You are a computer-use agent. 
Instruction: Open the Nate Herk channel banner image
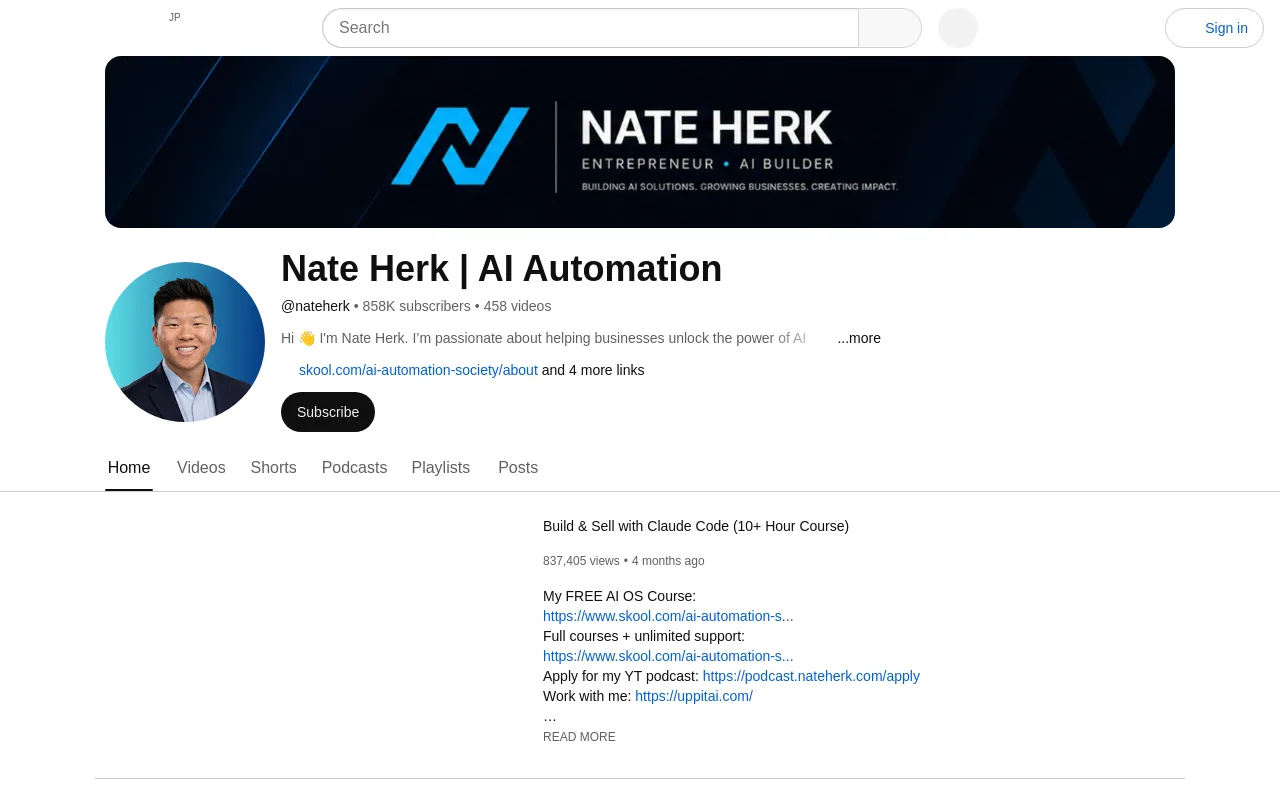tap(640, 142)
